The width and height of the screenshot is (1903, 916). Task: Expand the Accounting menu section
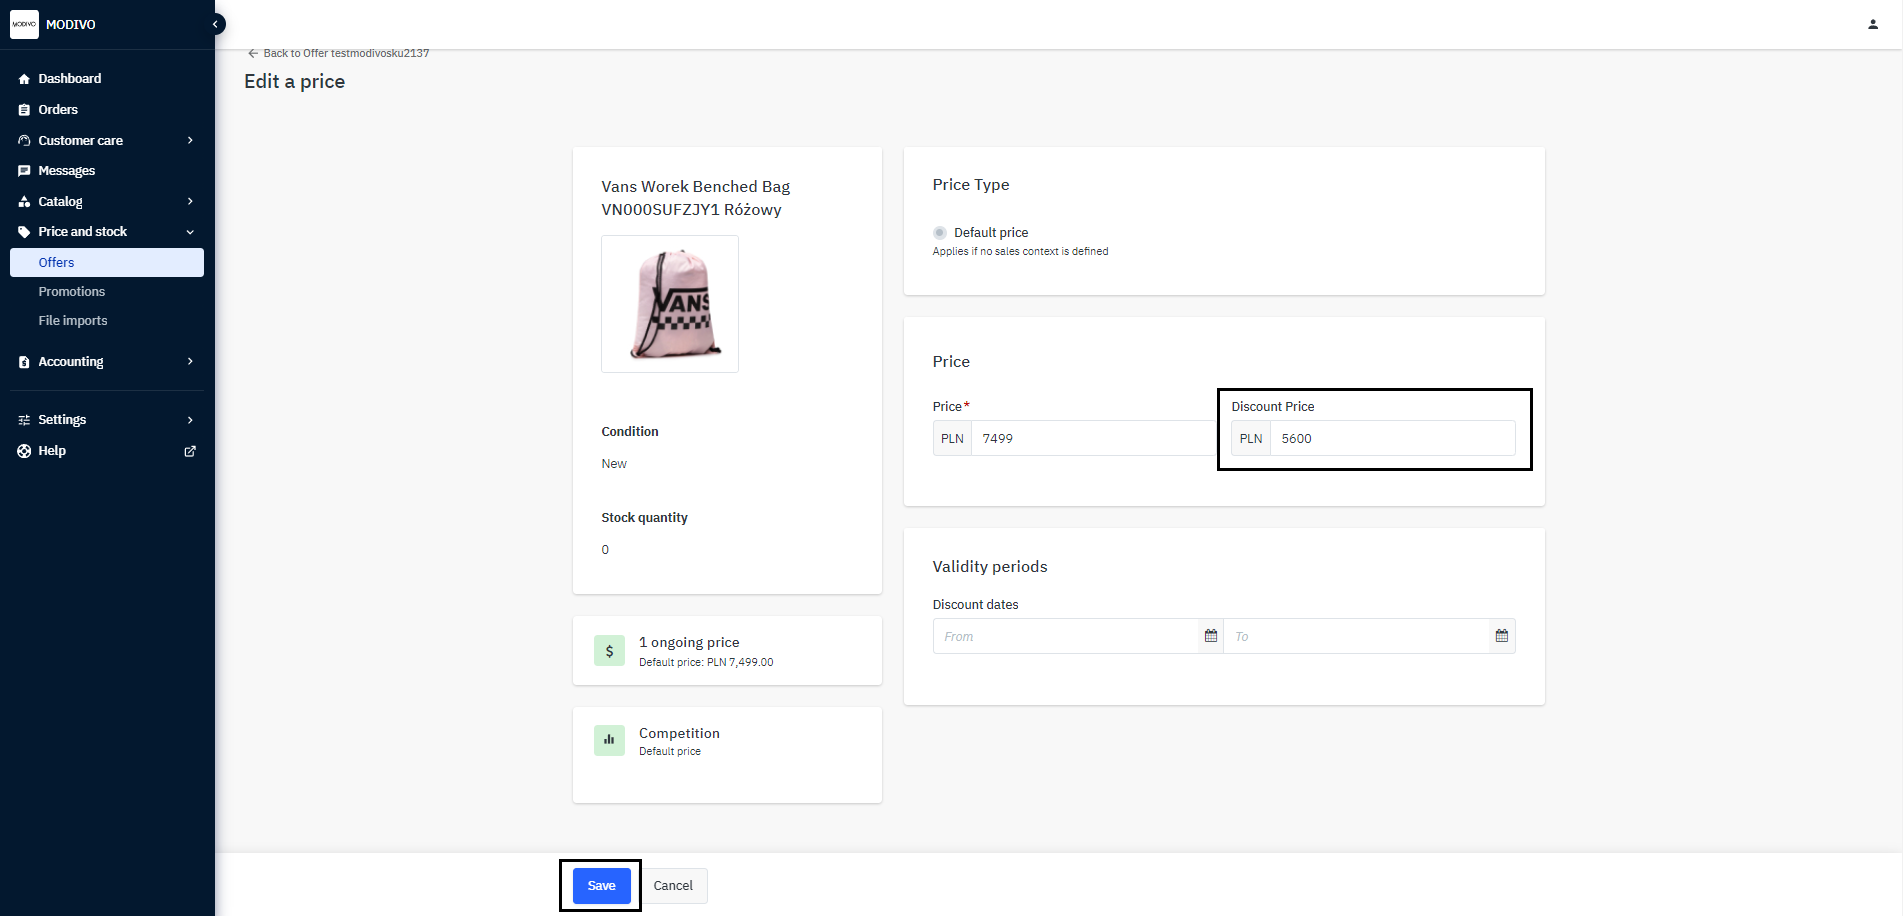(190, 362)
